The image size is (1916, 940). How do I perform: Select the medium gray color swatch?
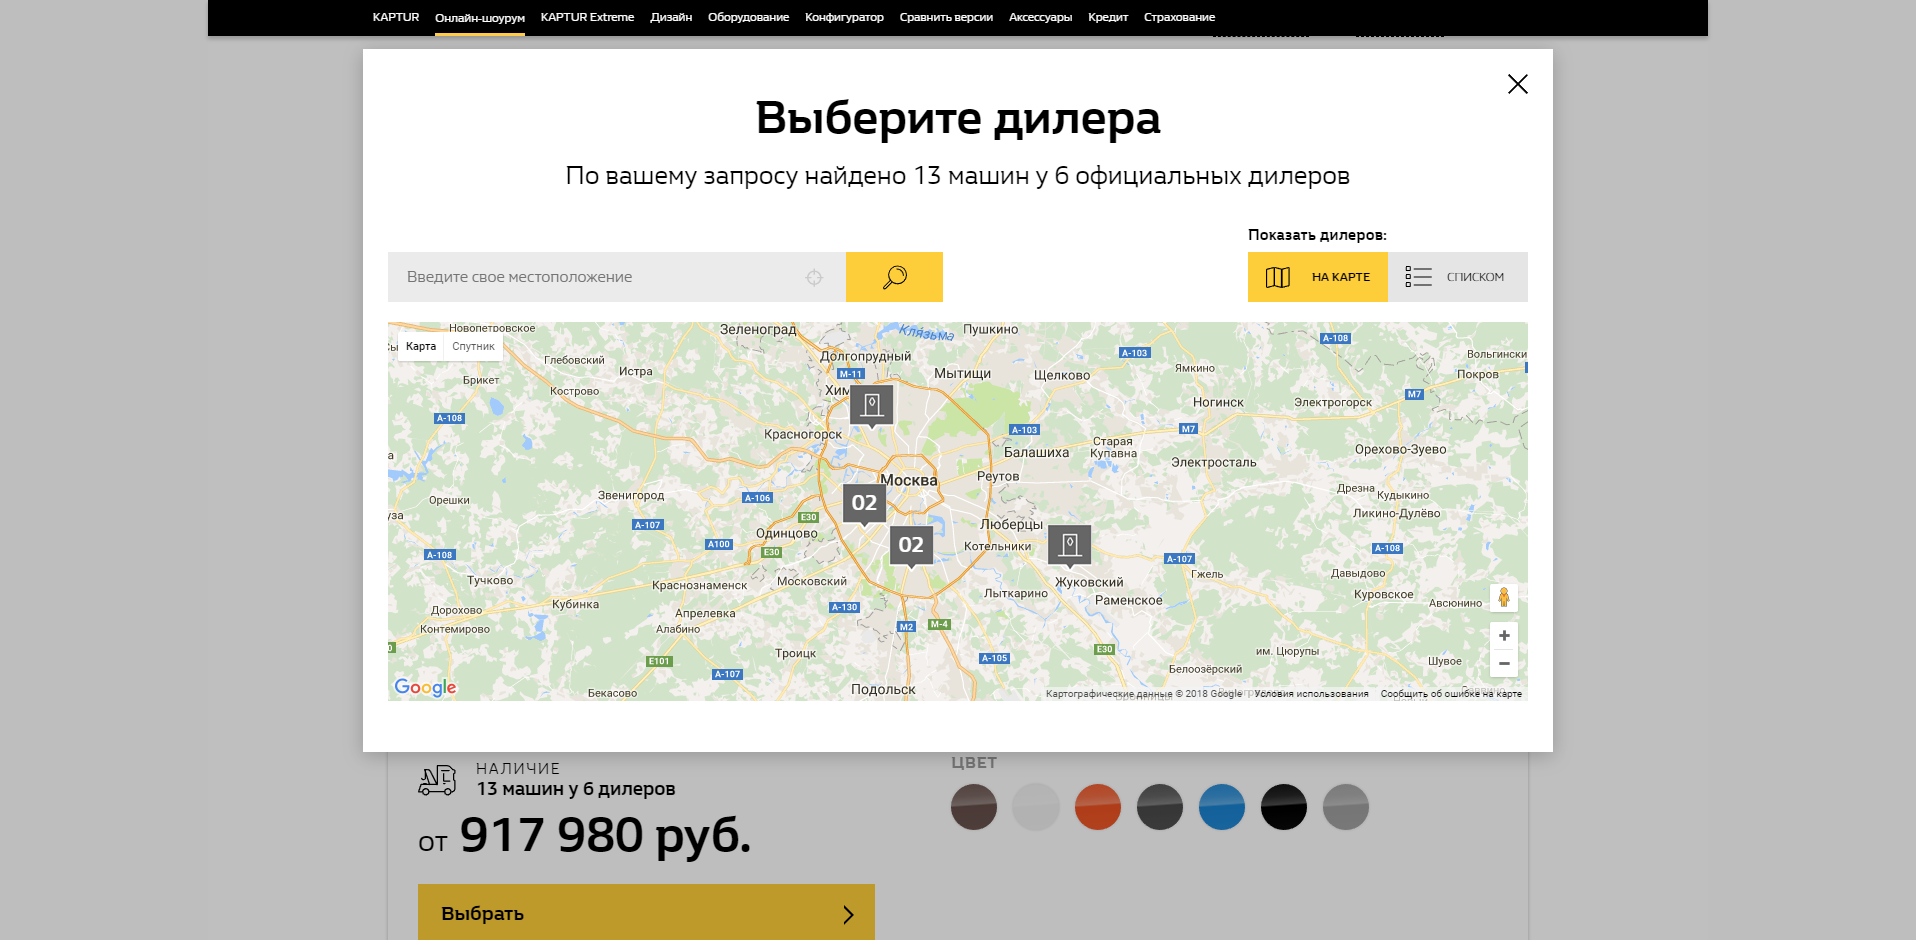tap(1346, 807)
